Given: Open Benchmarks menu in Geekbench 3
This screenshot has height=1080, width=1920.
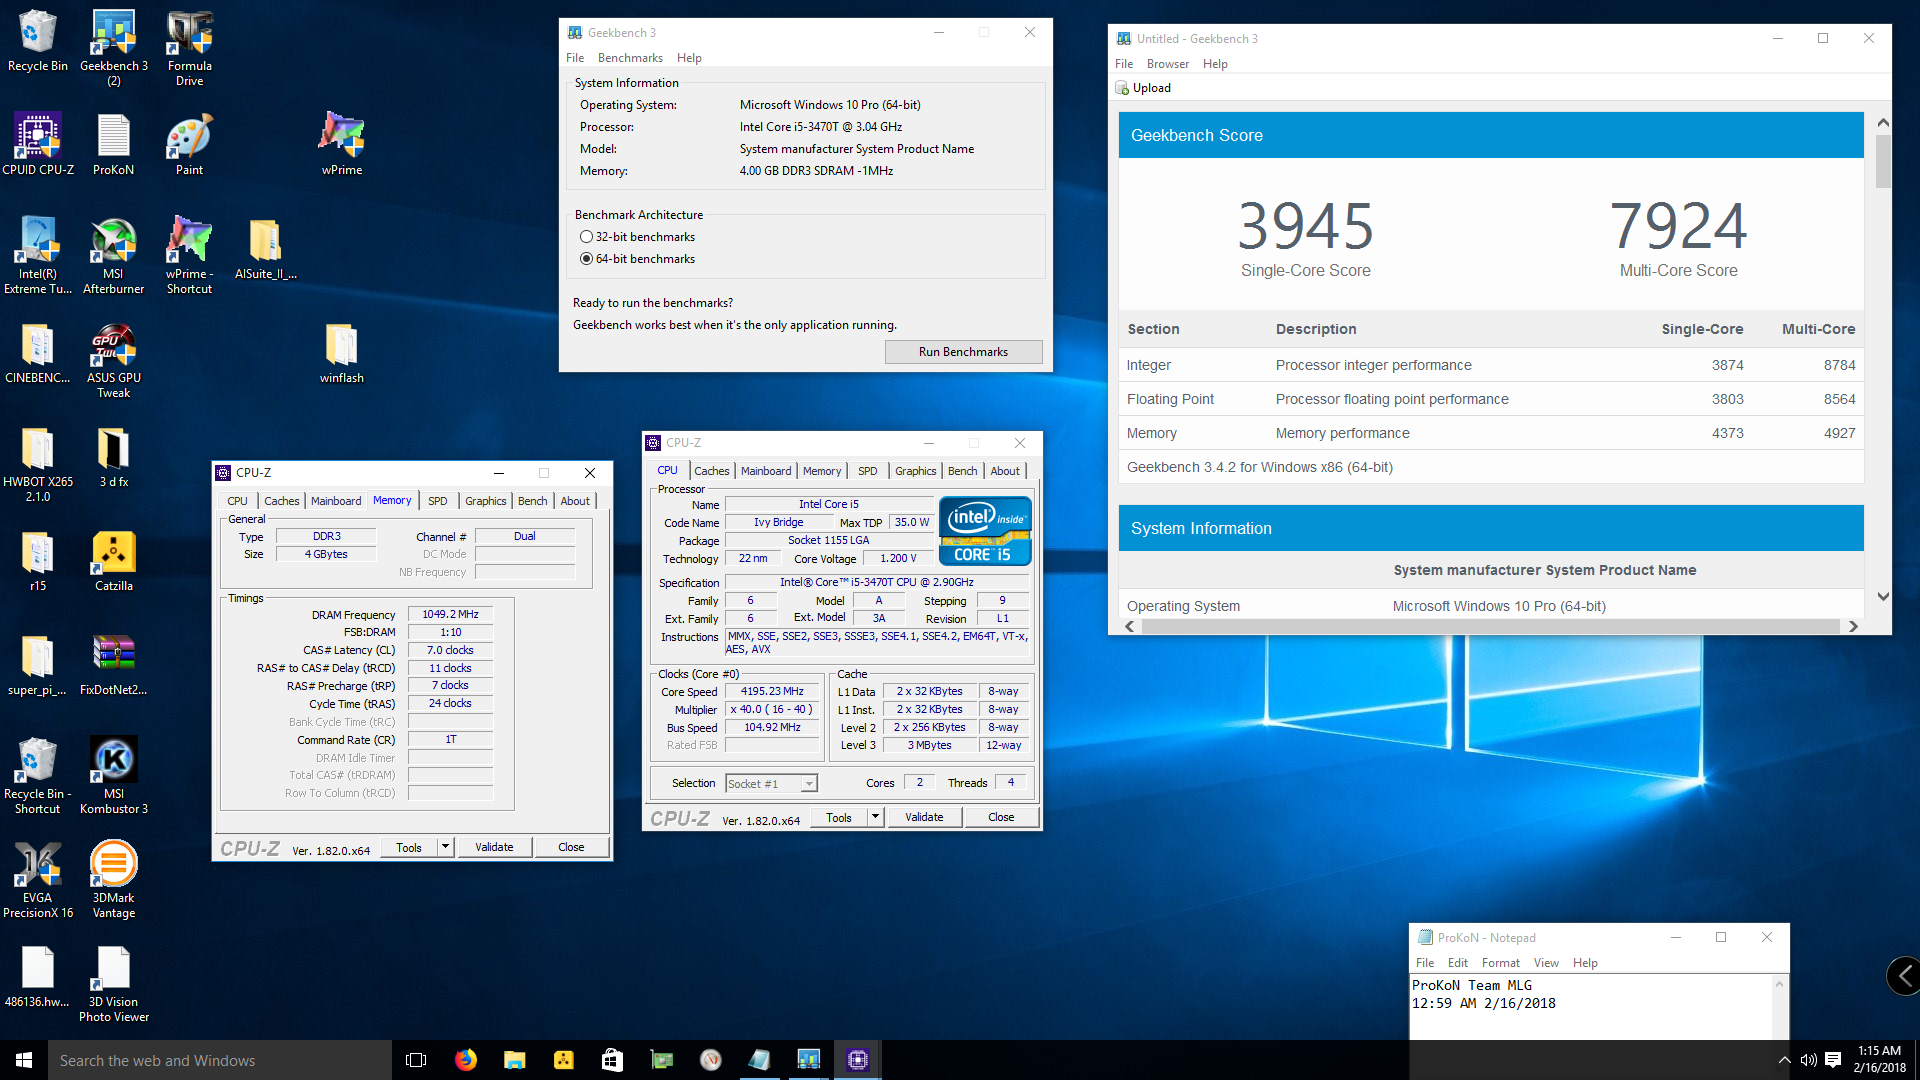Looking at the screenshot, I should (630, 58).
